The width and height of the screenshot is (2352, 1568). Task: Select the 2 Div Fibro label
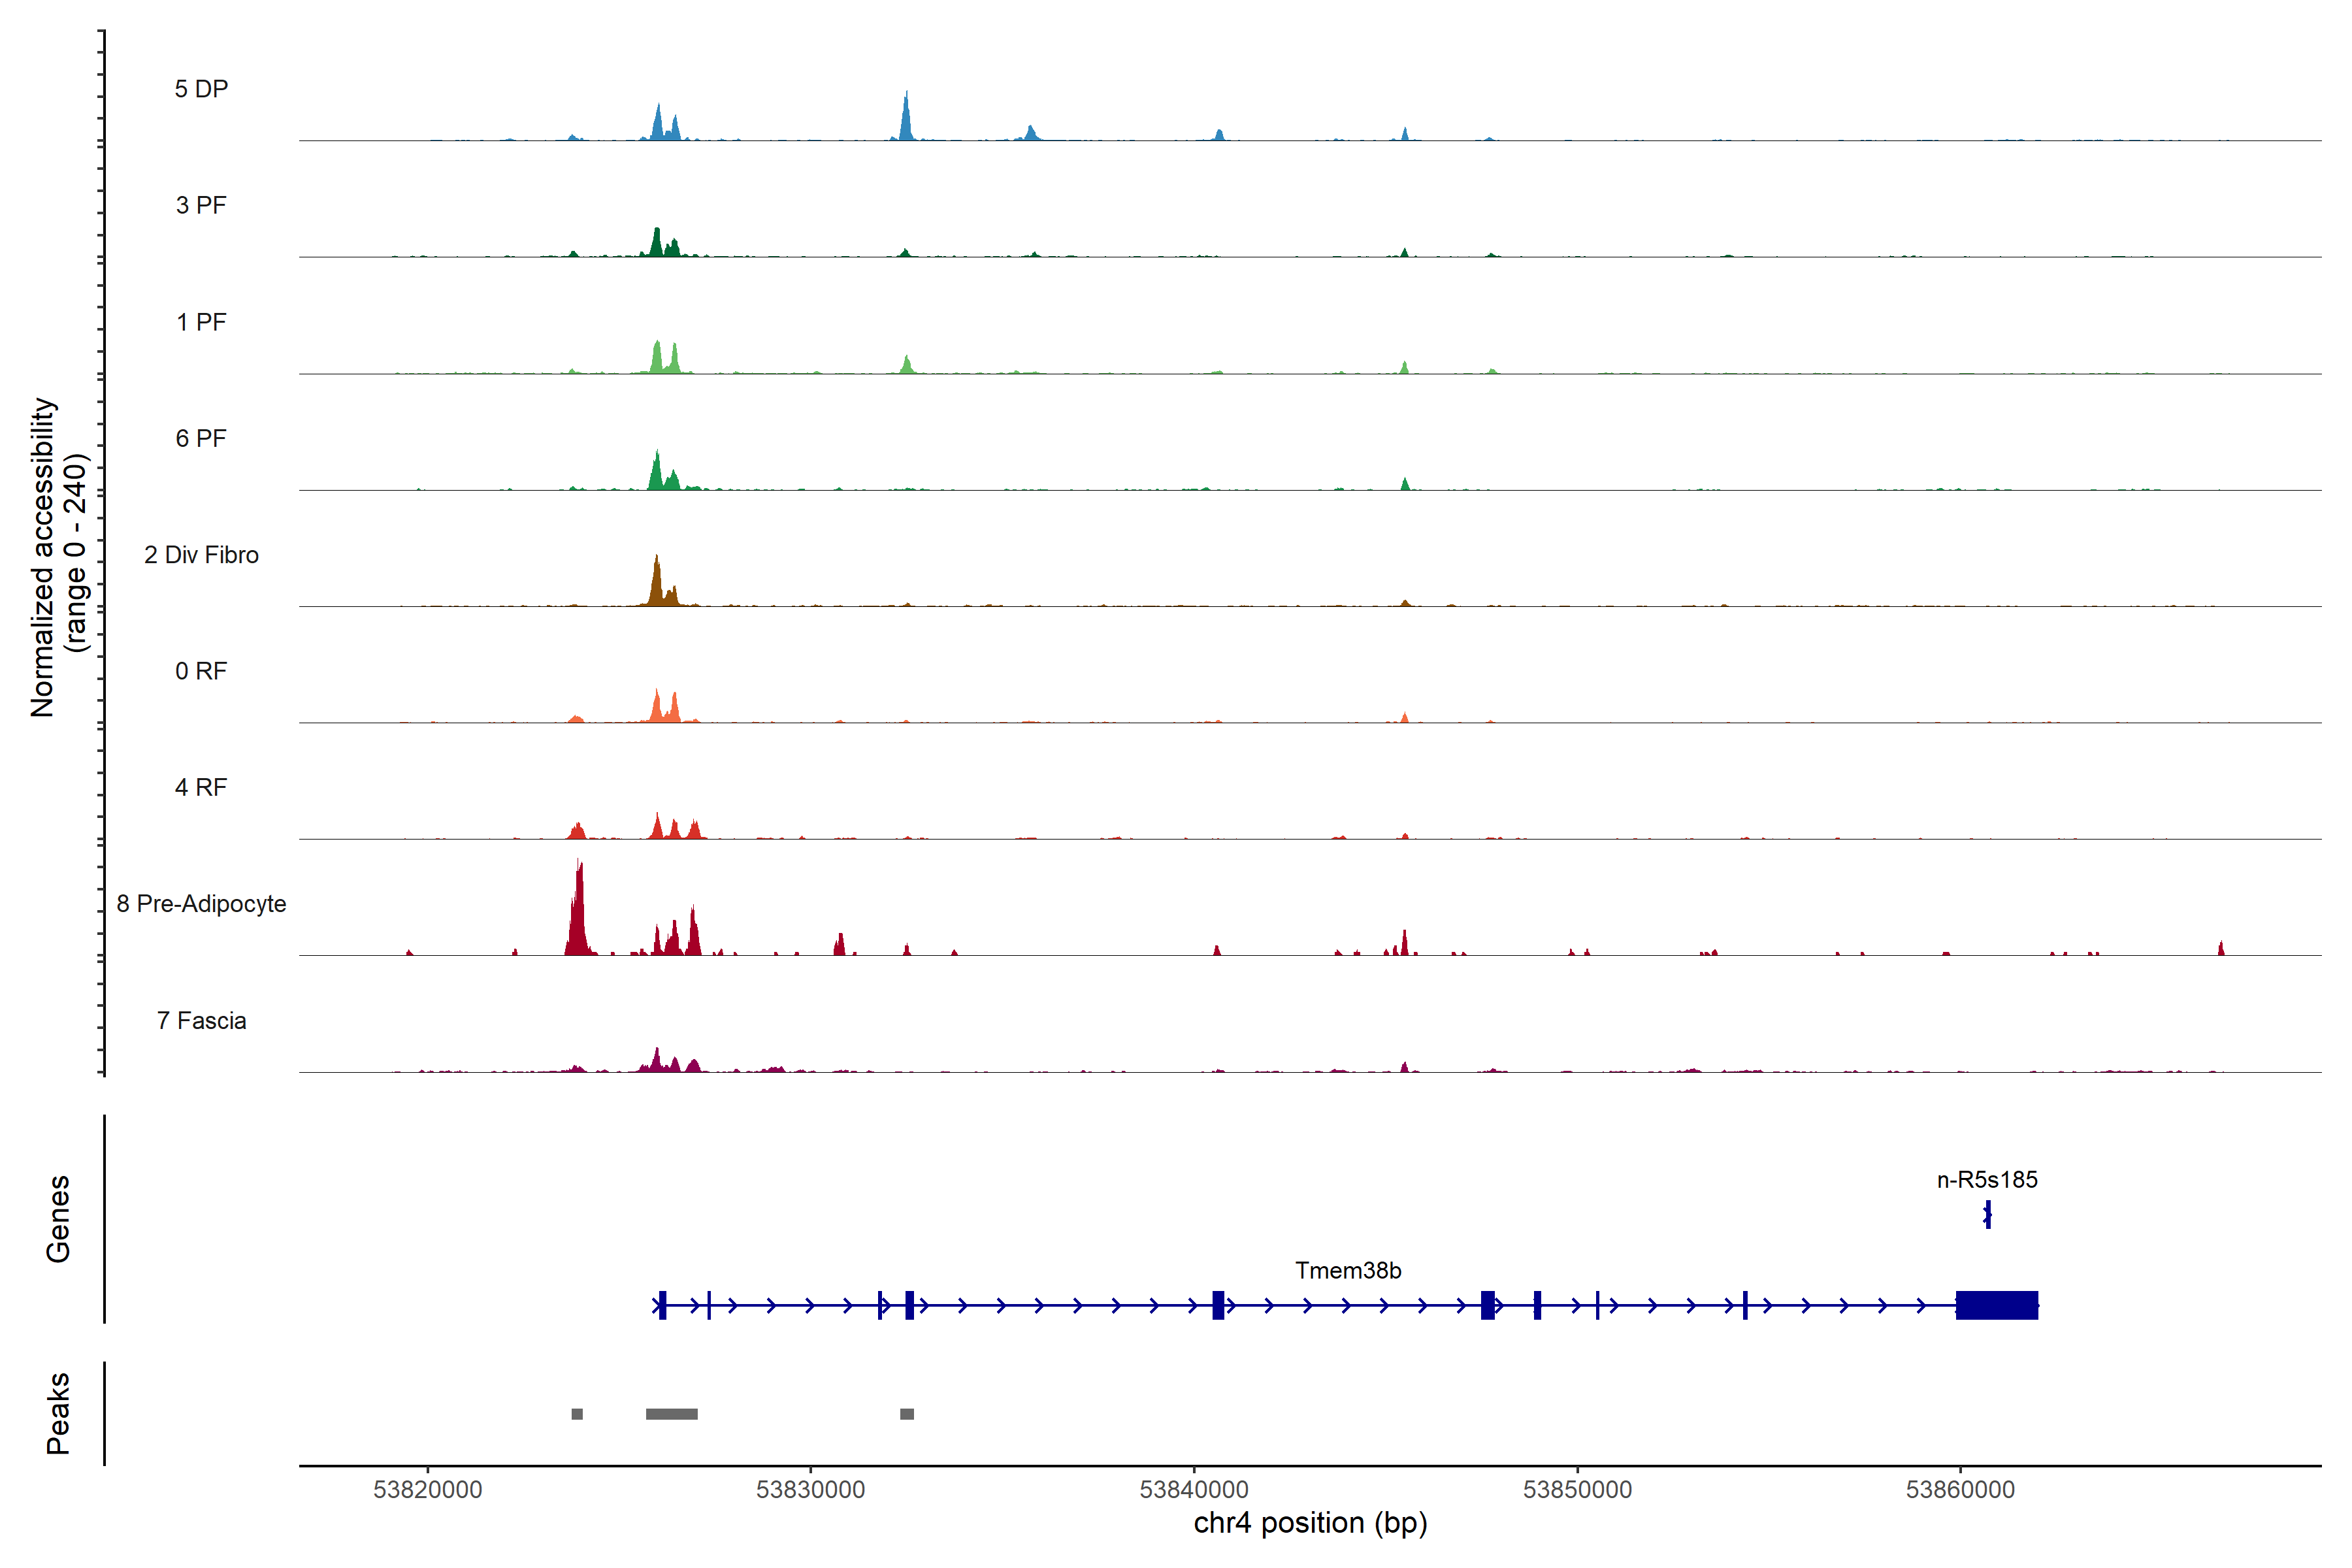(201, 555)
